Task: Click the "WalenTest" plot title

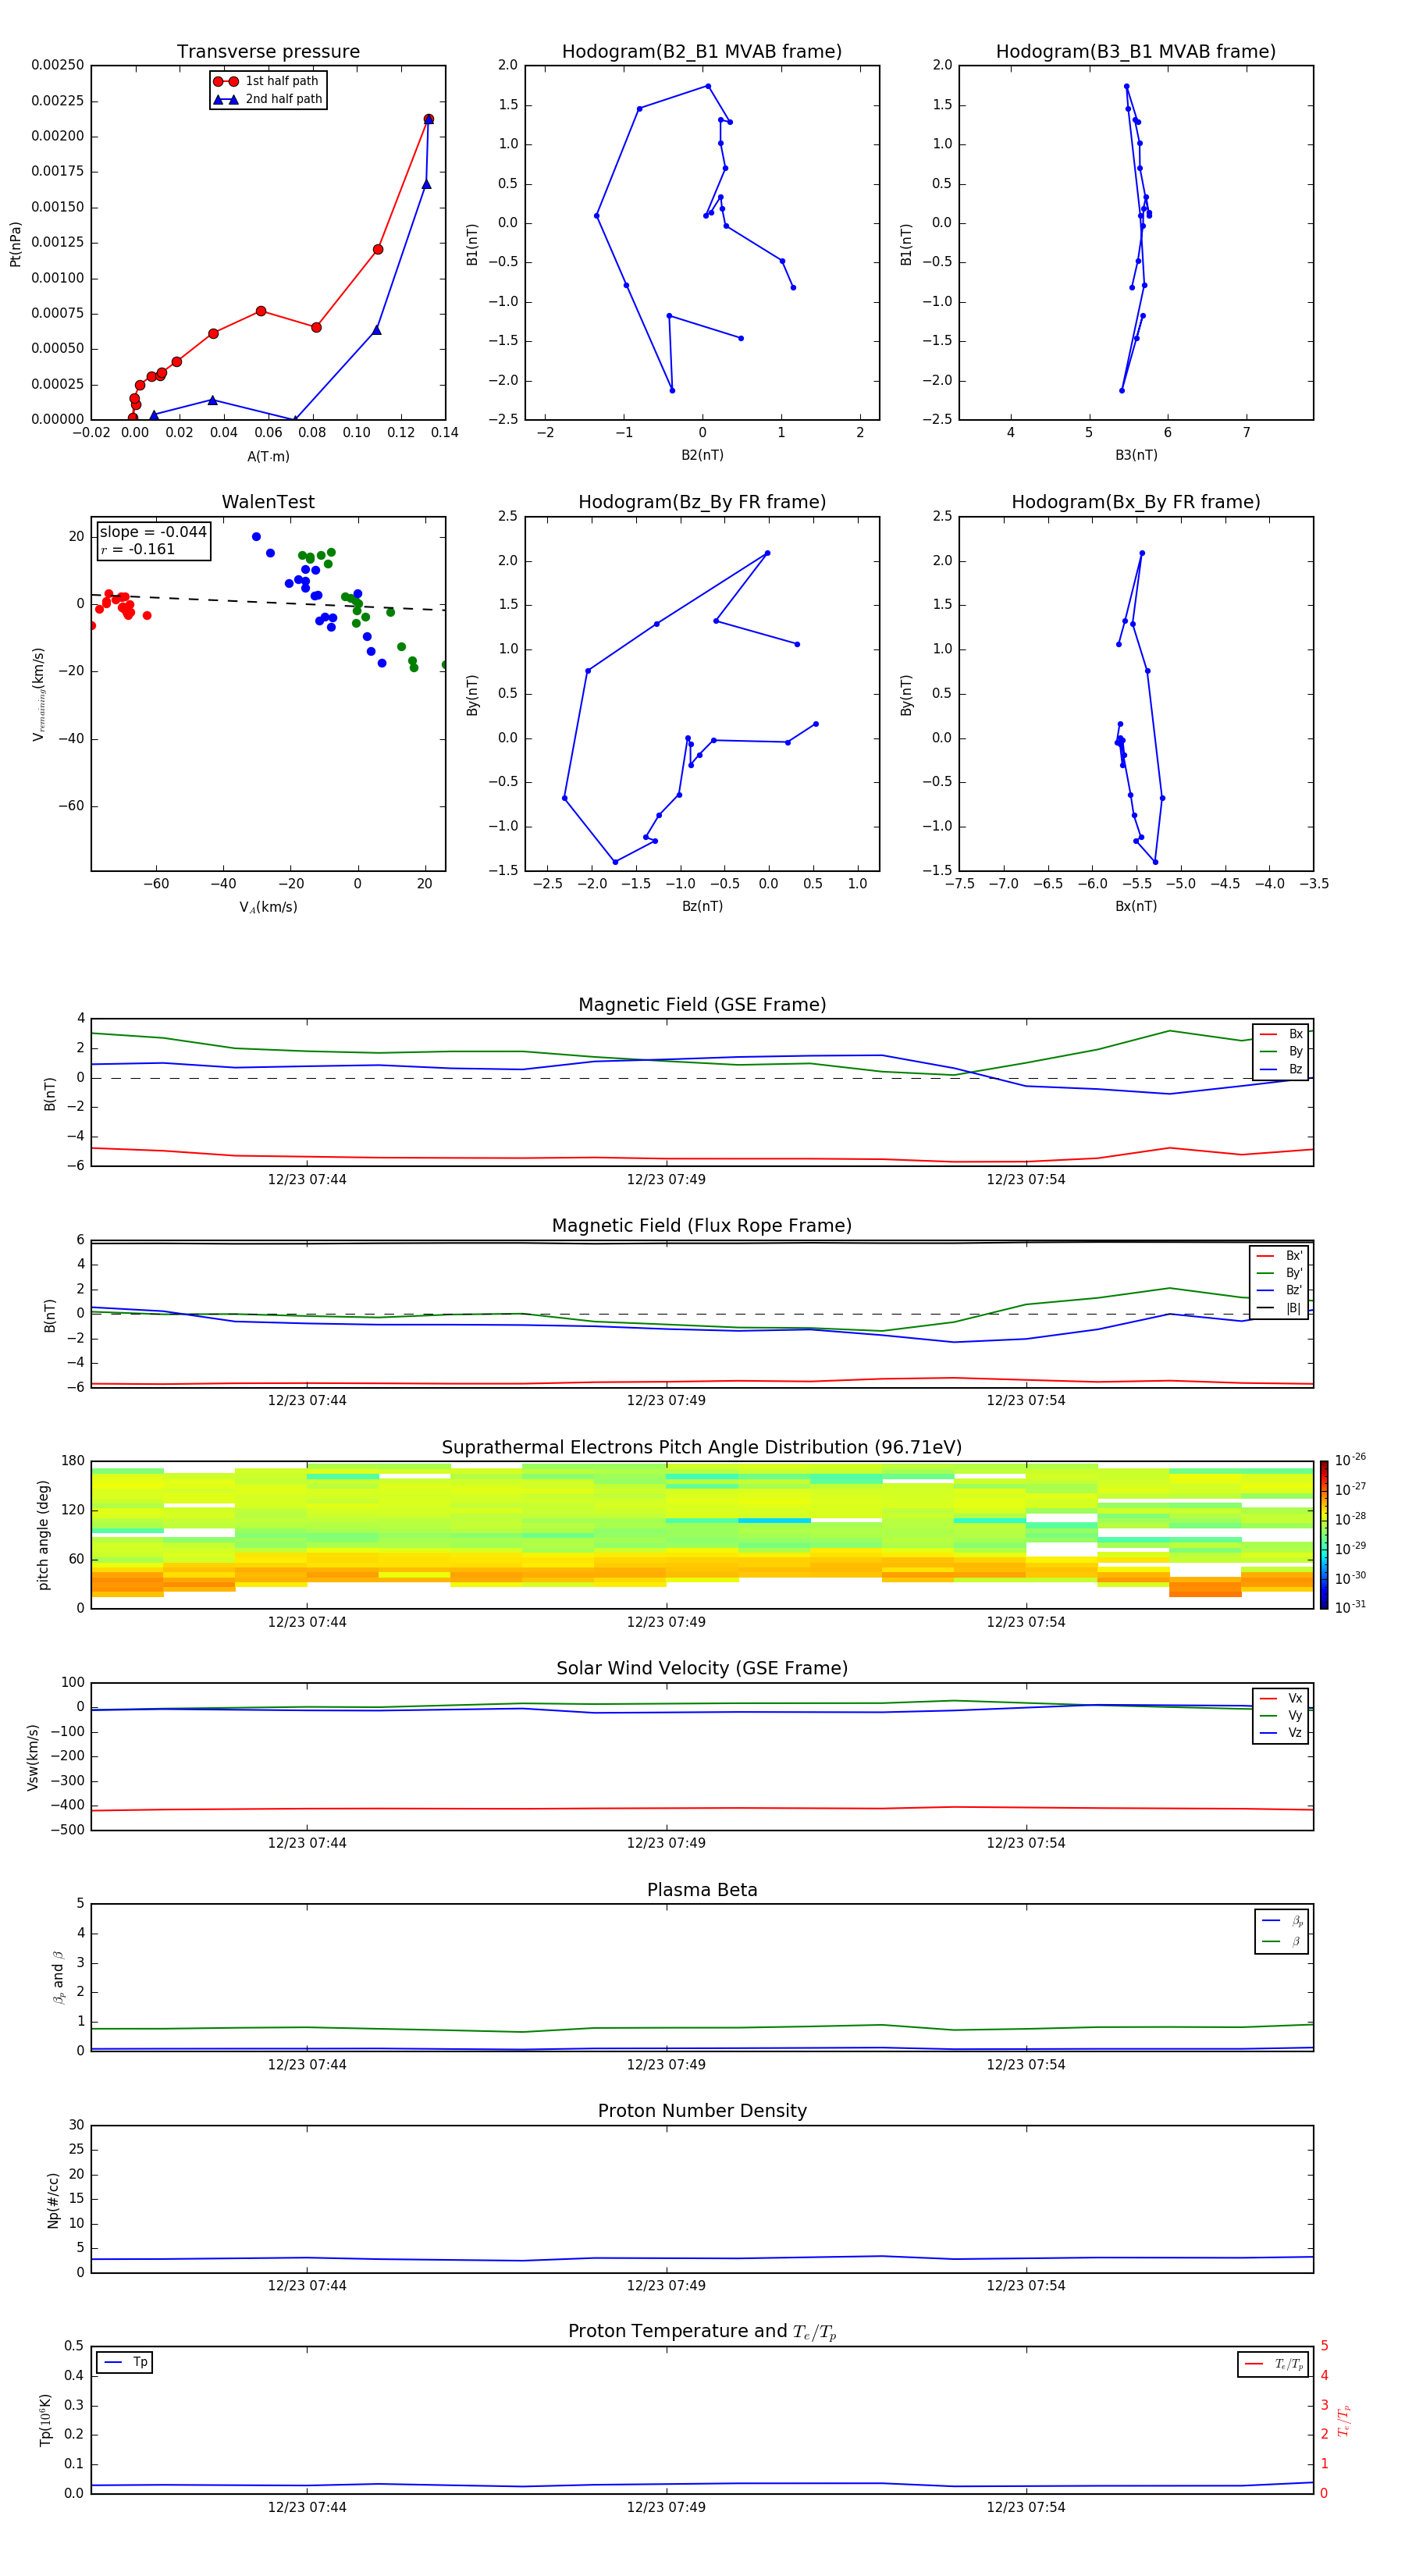Action: 268,502
